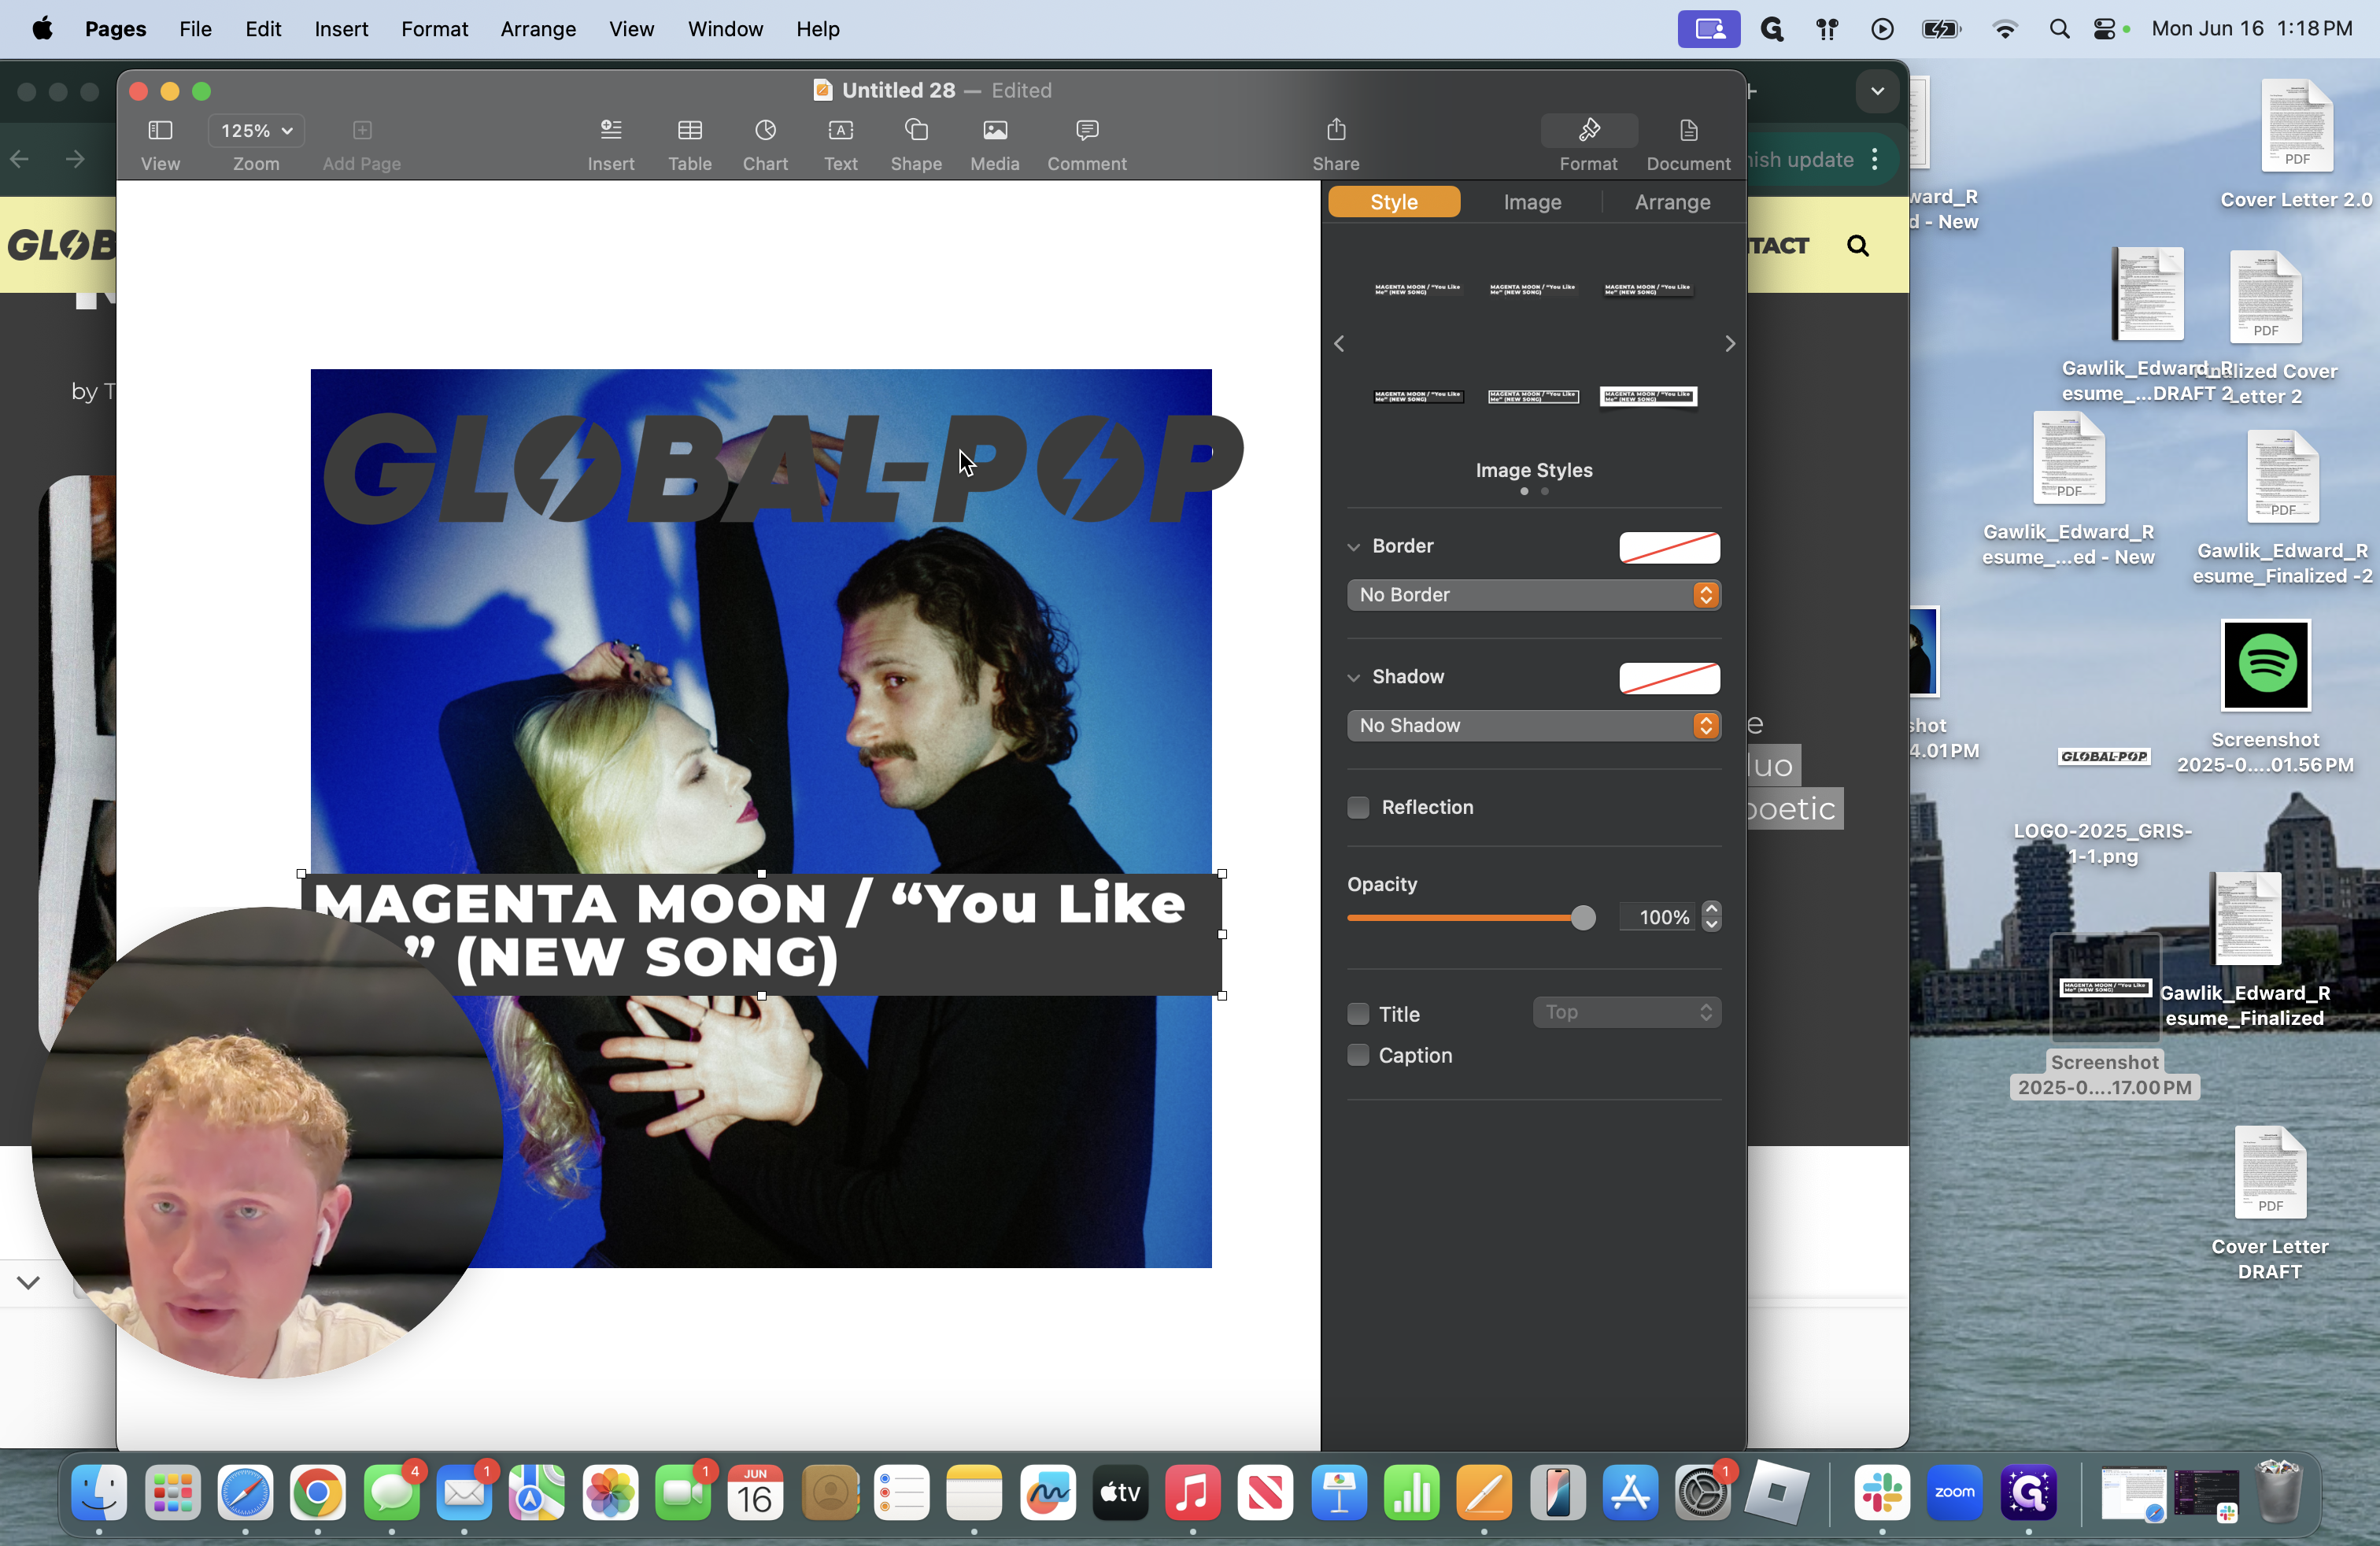The image size is (2380, 1546).
Task: Open the 125% Zoom dropdown
Action: tap(256, 131)
